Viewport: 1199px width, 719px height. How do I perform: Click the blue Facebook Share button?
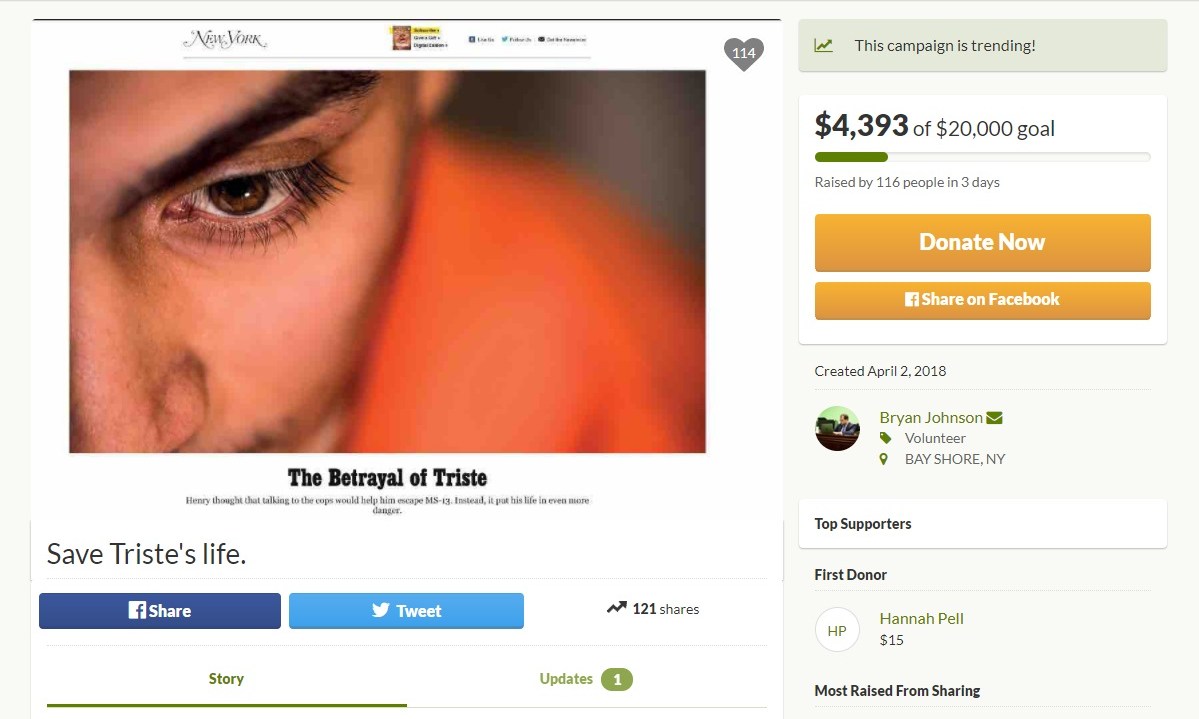[160, 610]
